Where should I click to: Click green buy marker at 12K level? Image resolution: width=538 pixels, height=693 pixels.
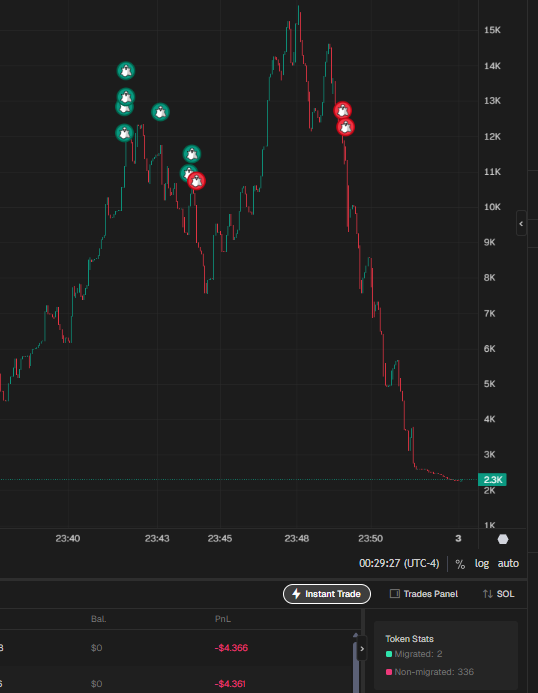pos(124,133)
